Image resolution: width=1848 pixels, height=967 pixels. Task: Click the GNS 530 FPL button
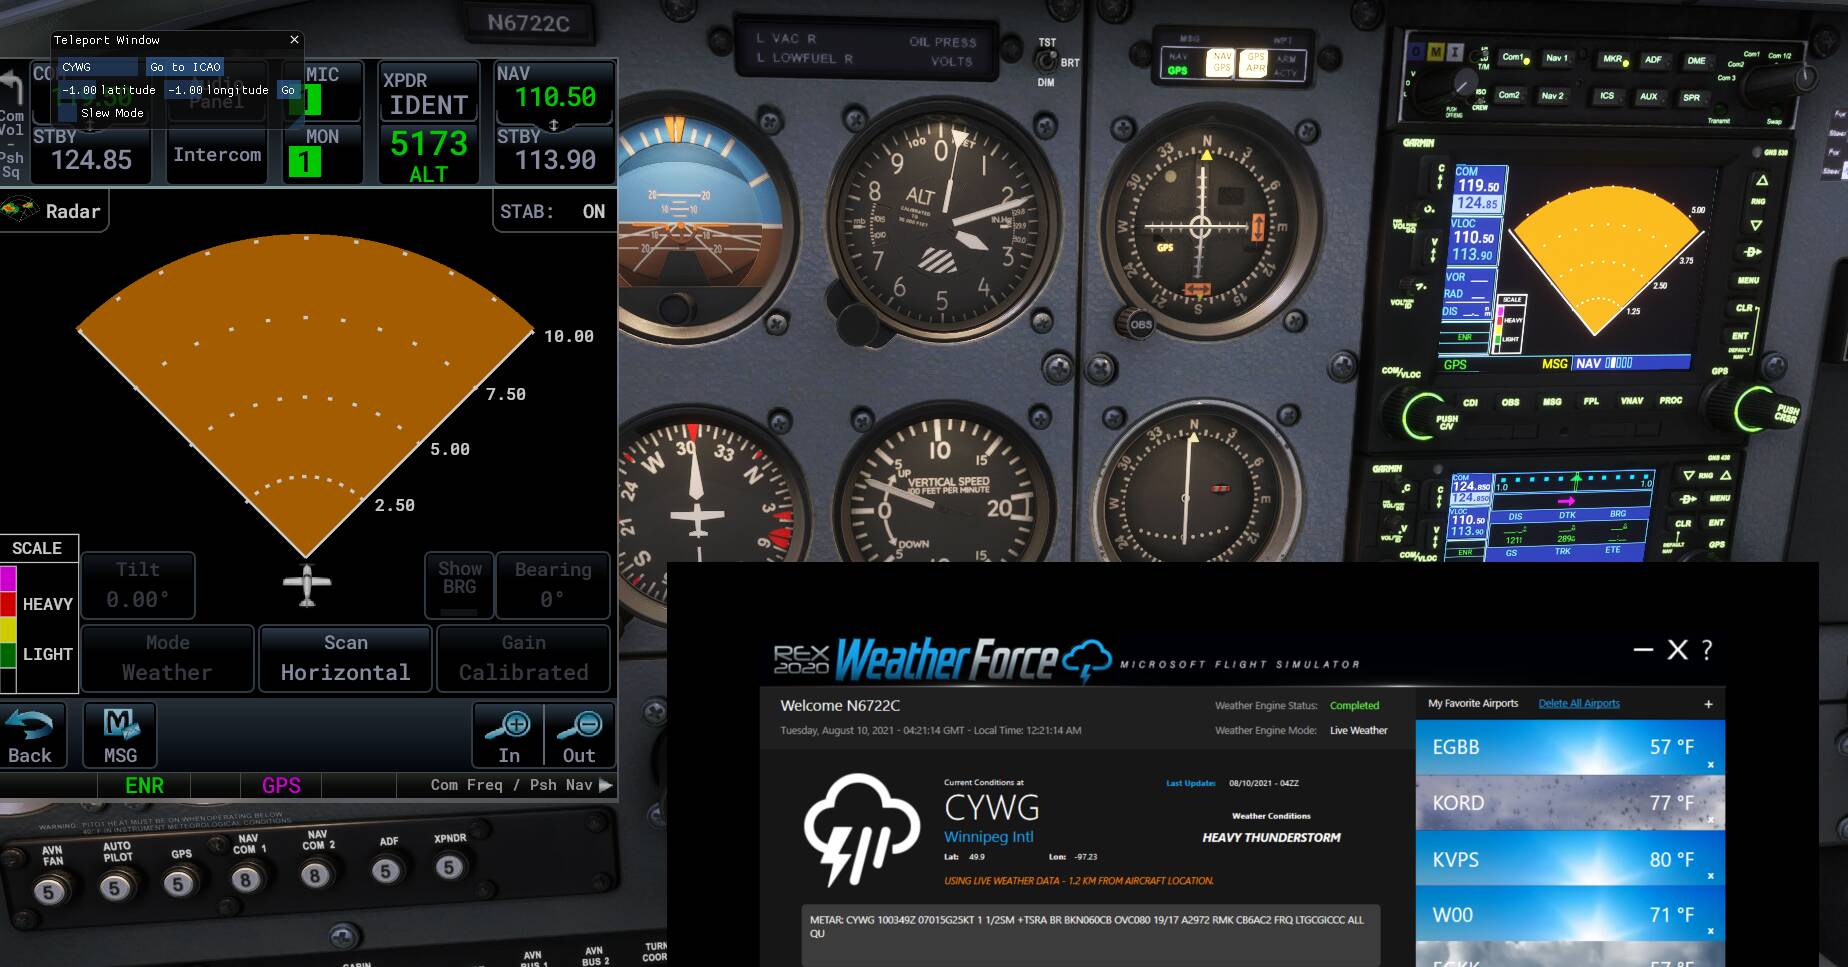pos(1590,401)
